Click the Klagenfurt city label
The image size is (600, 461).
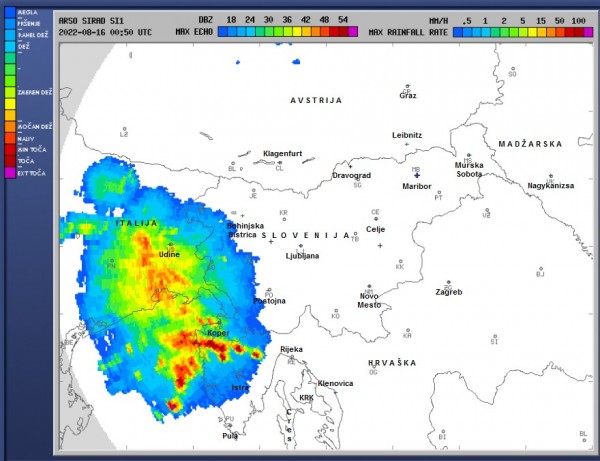point(283,153)
